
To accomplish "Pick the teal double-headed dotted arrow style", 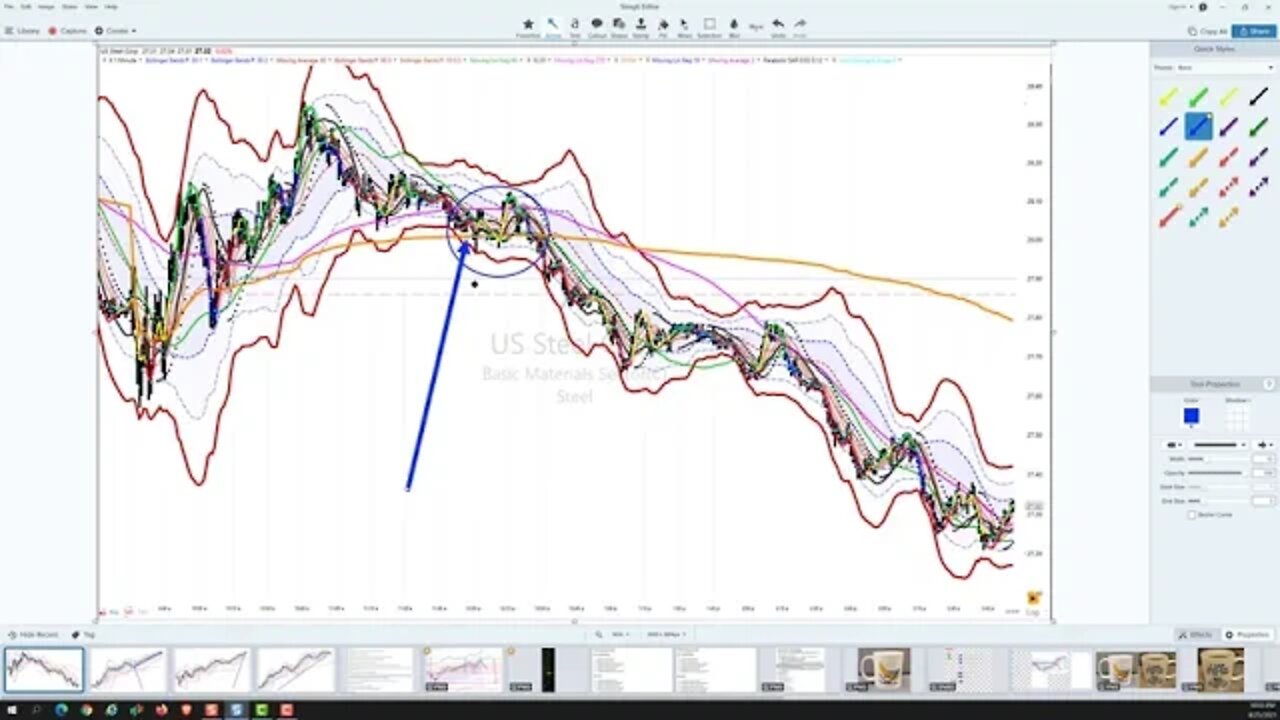I will coord(1198,216).
